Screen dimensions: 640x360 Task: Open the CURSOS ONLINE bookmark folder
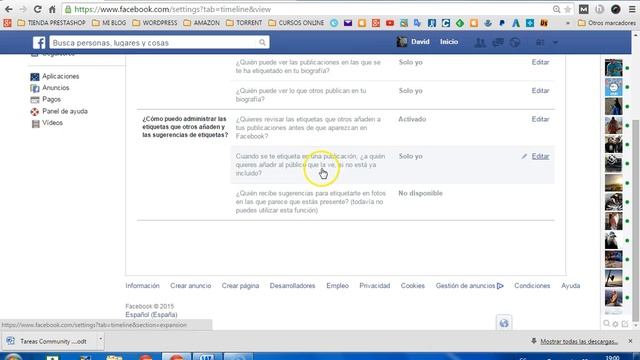[296, 23]
